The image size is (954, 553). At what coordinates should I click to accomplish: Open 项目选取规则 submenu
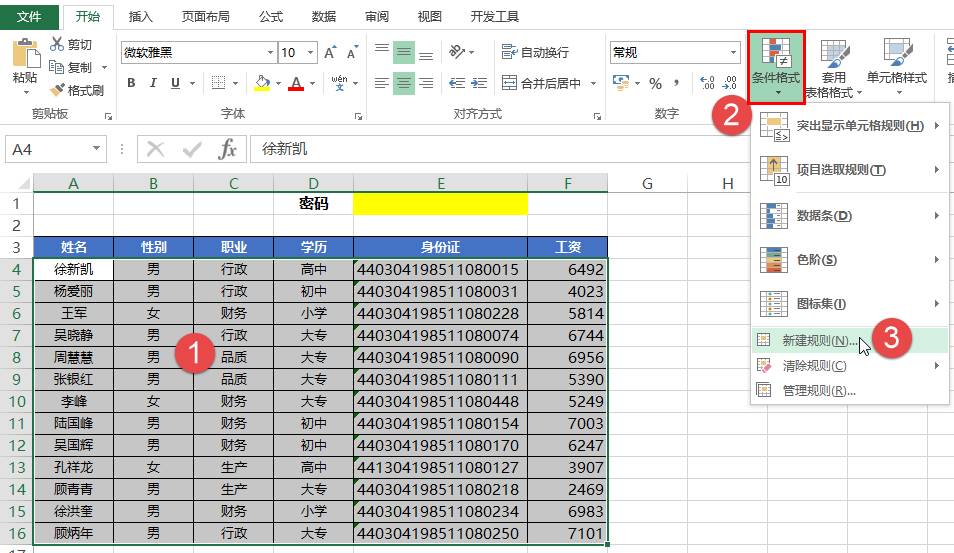(x=850, y=170)
